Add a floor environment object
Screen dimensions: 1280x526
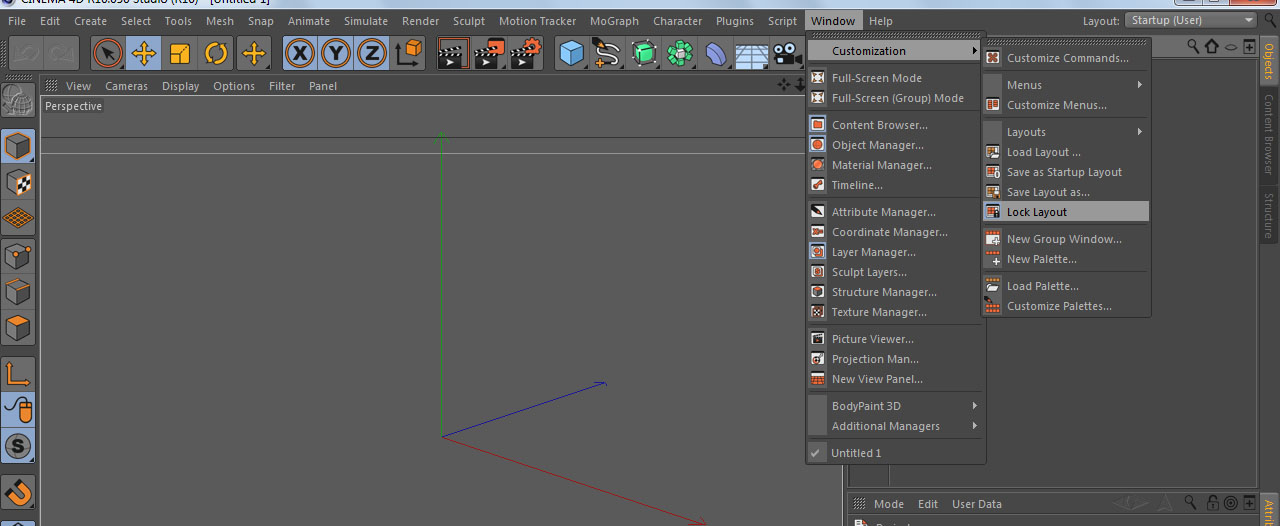point(752,53)
